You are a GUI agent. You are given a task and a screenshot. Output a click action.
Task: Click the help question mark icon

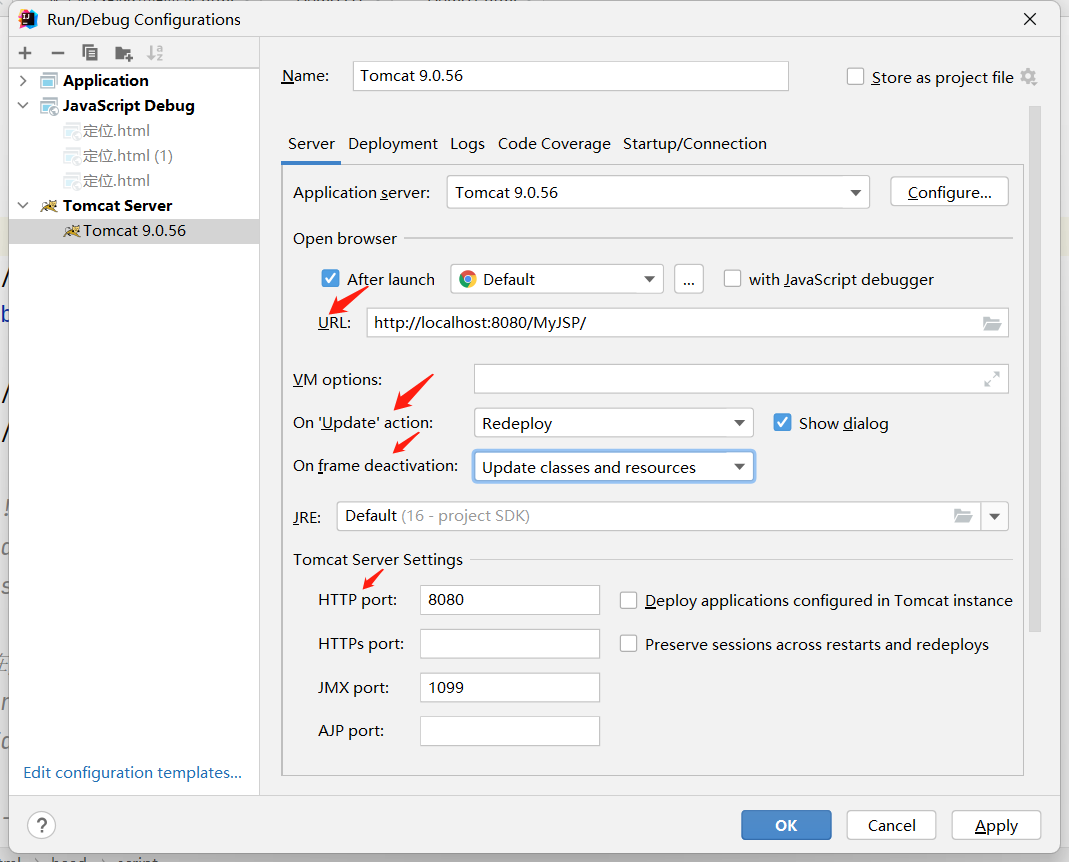click(x=41, y=825)
